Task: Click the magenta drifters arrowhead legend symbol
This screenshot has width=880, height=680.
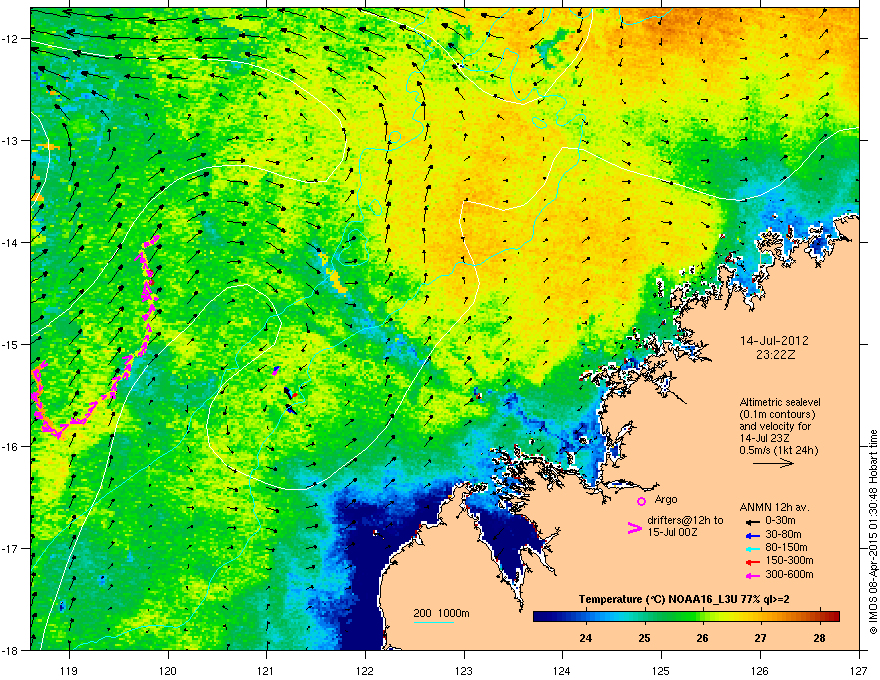Action: 634,528
